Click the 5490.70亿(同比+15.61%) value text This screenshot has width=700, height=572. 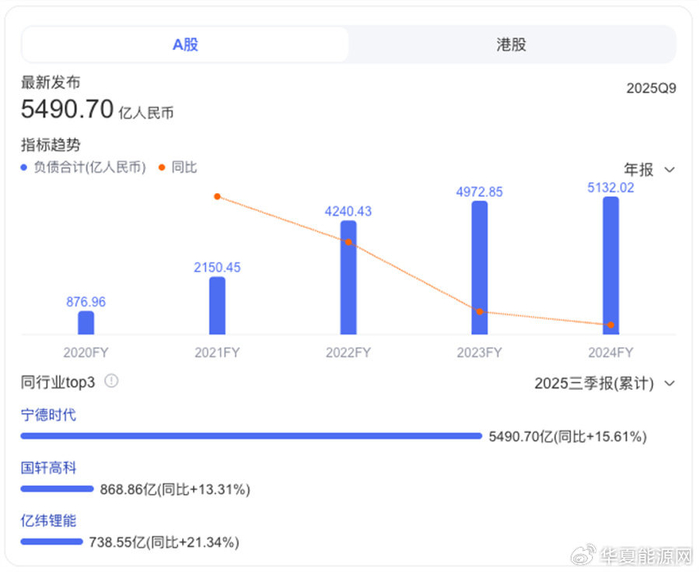tap(568, 436)
